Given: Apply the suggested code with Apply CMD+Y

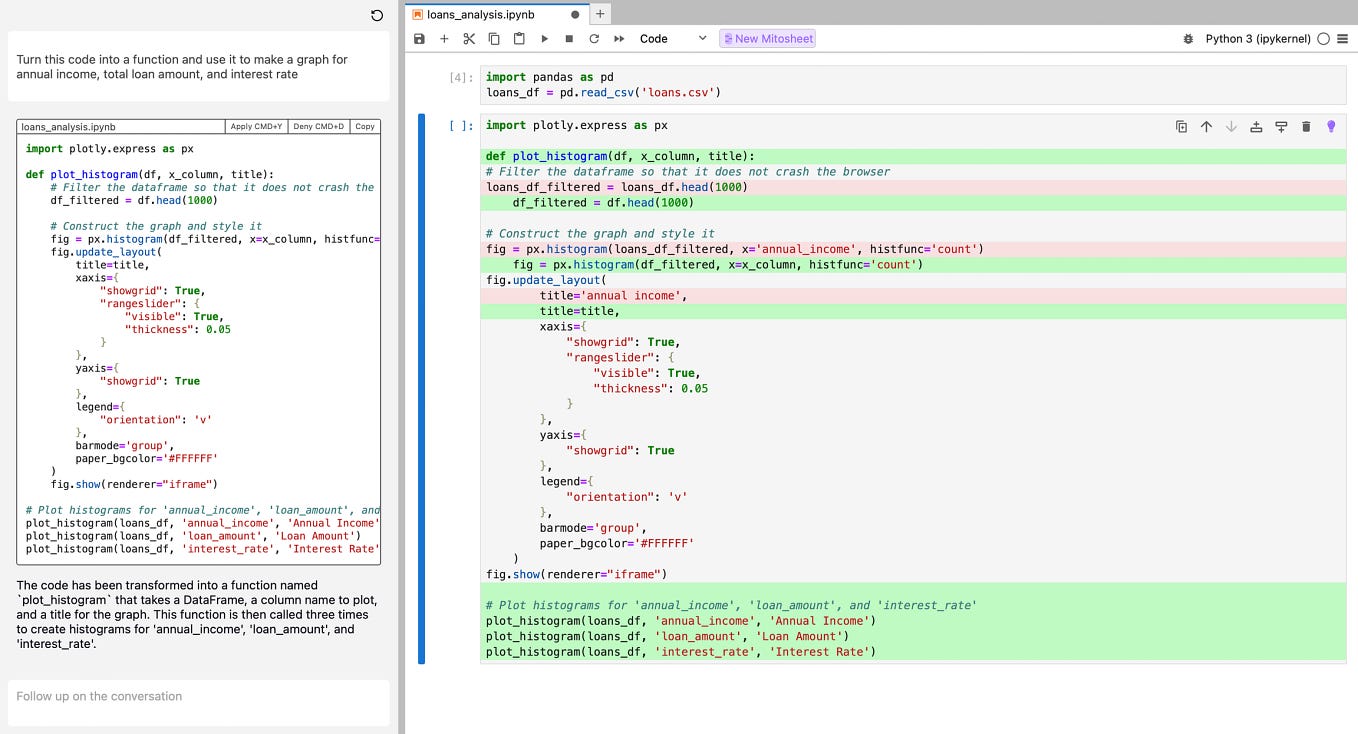Looking at the screenshot, I should [x=257, y=127].
